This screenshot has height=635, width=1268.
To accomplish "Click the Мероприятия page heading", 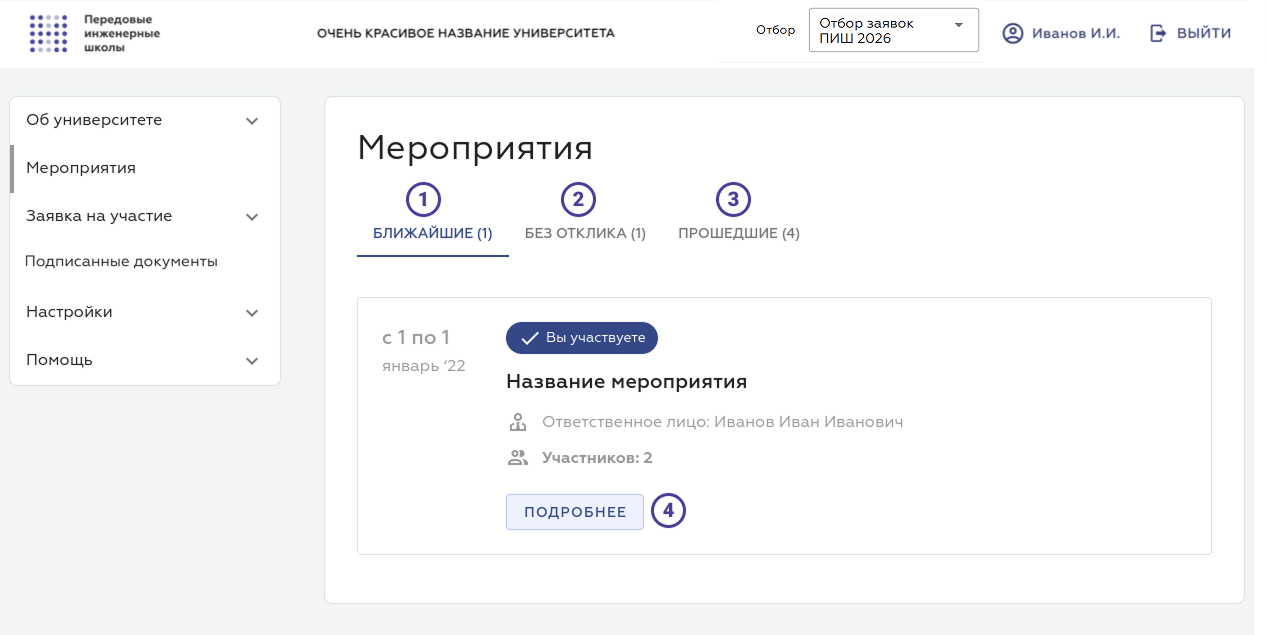I will [475, 148].
